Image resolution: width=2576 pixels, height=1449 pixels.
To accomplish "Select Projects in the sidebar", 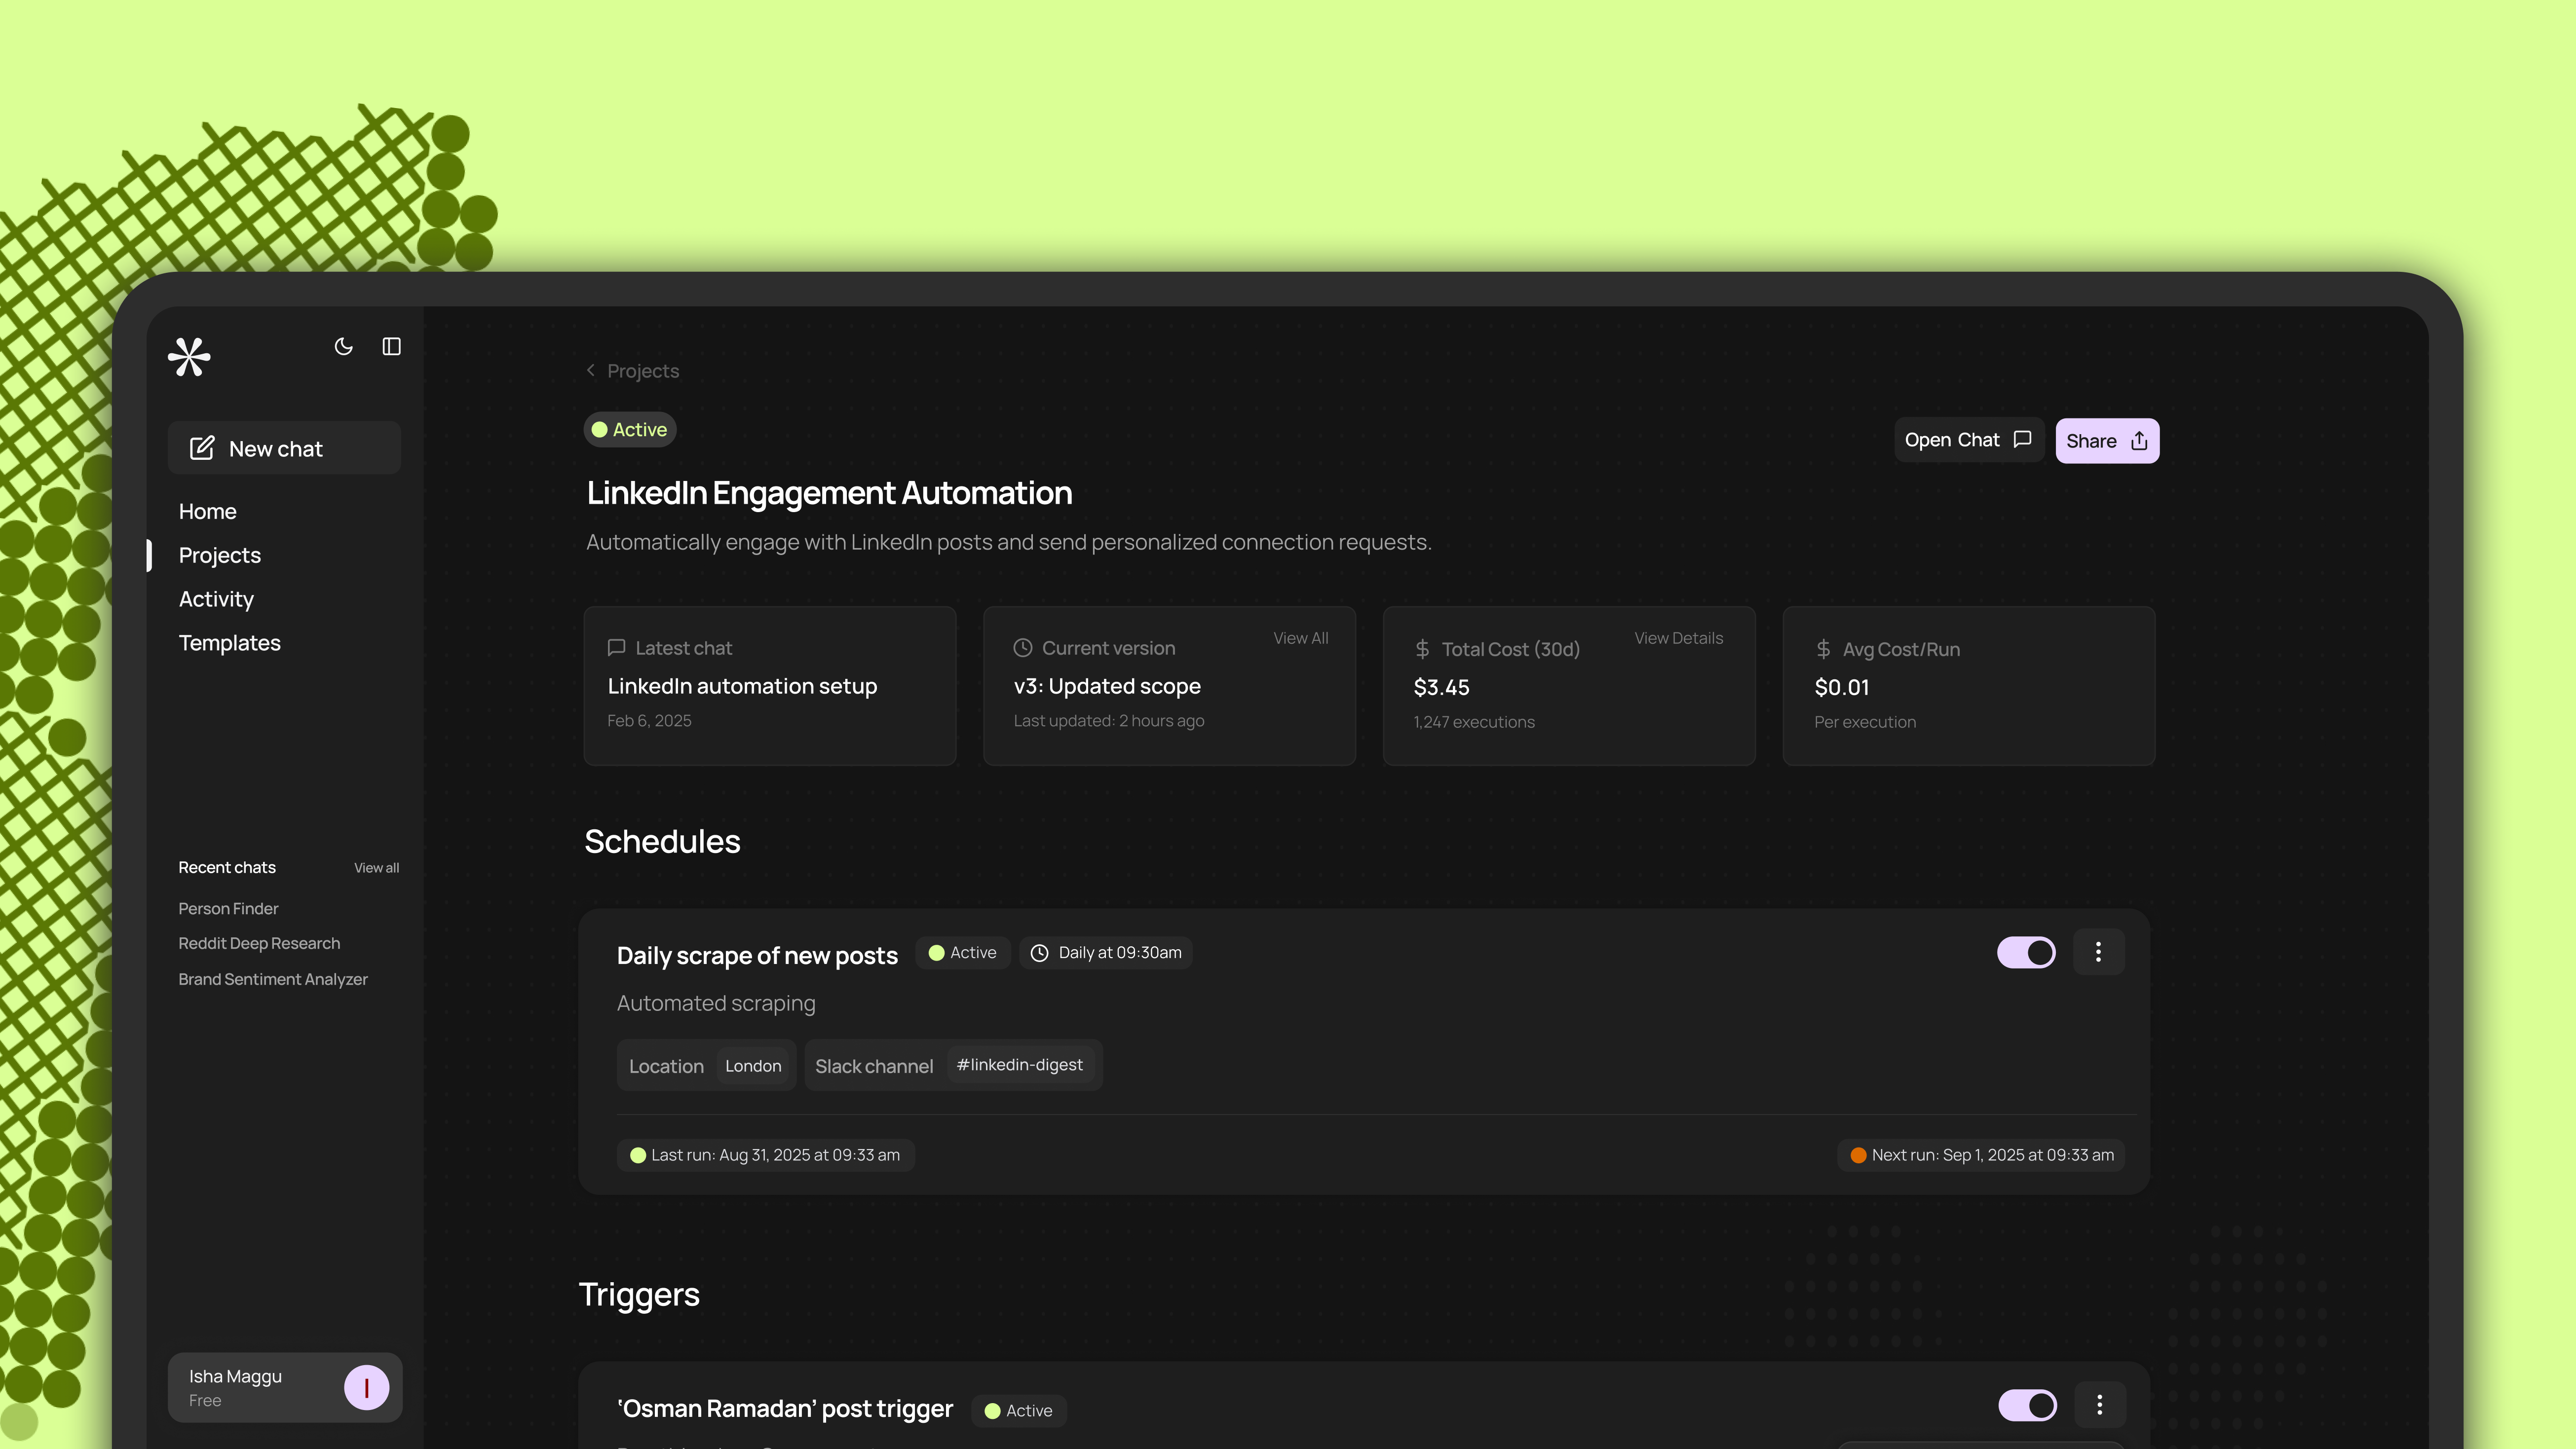I will [219, 555].
